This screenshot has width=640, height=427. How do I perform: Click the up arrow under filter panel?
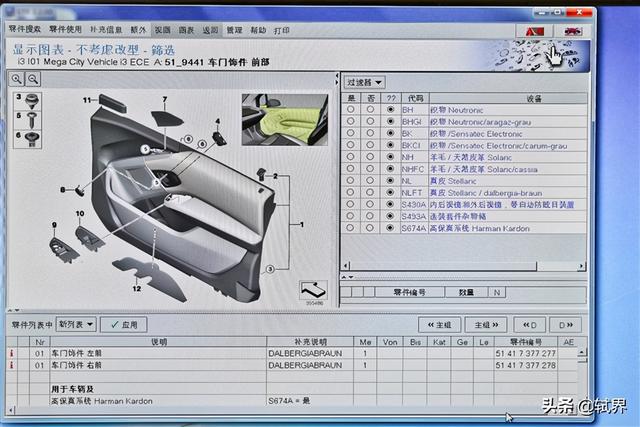[344, 277]
